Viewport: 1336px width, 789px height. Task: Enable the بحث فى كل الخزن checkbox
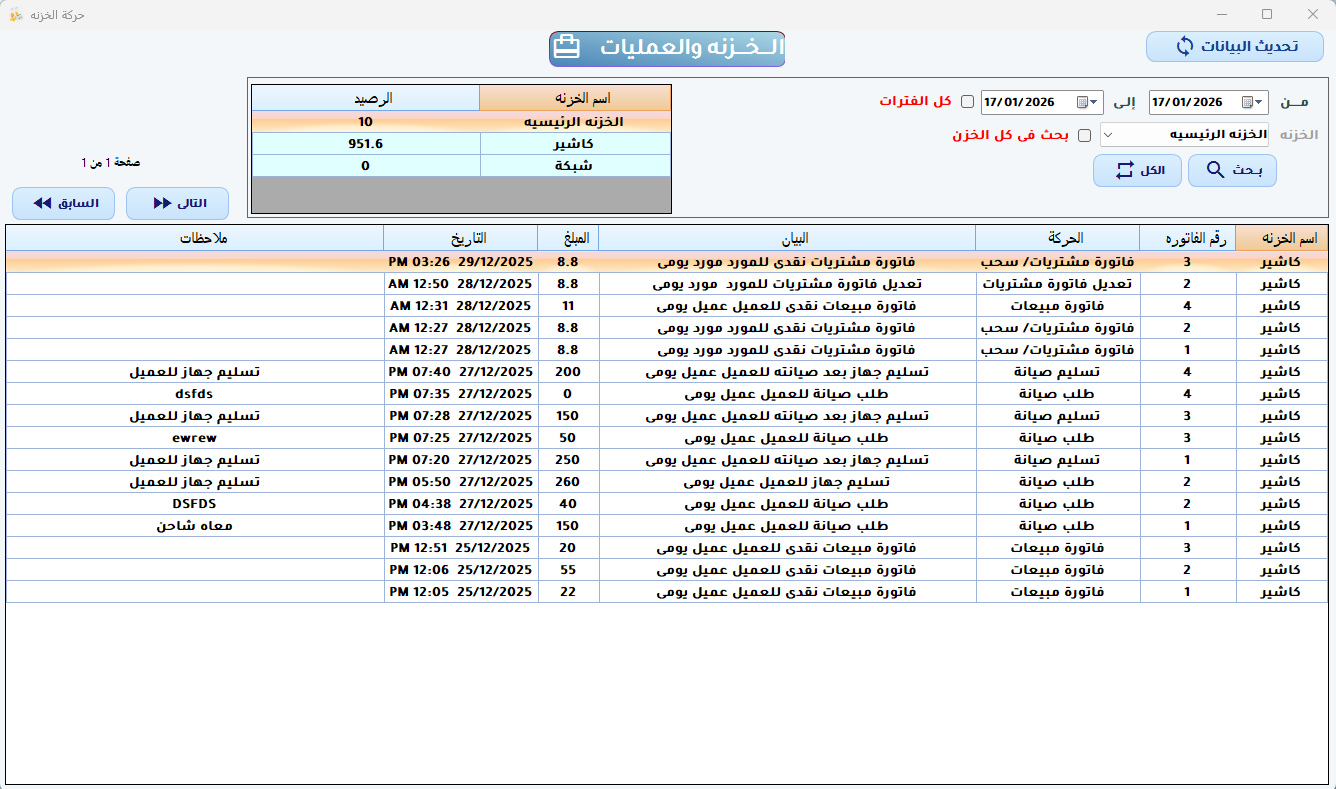[1084, 135]
